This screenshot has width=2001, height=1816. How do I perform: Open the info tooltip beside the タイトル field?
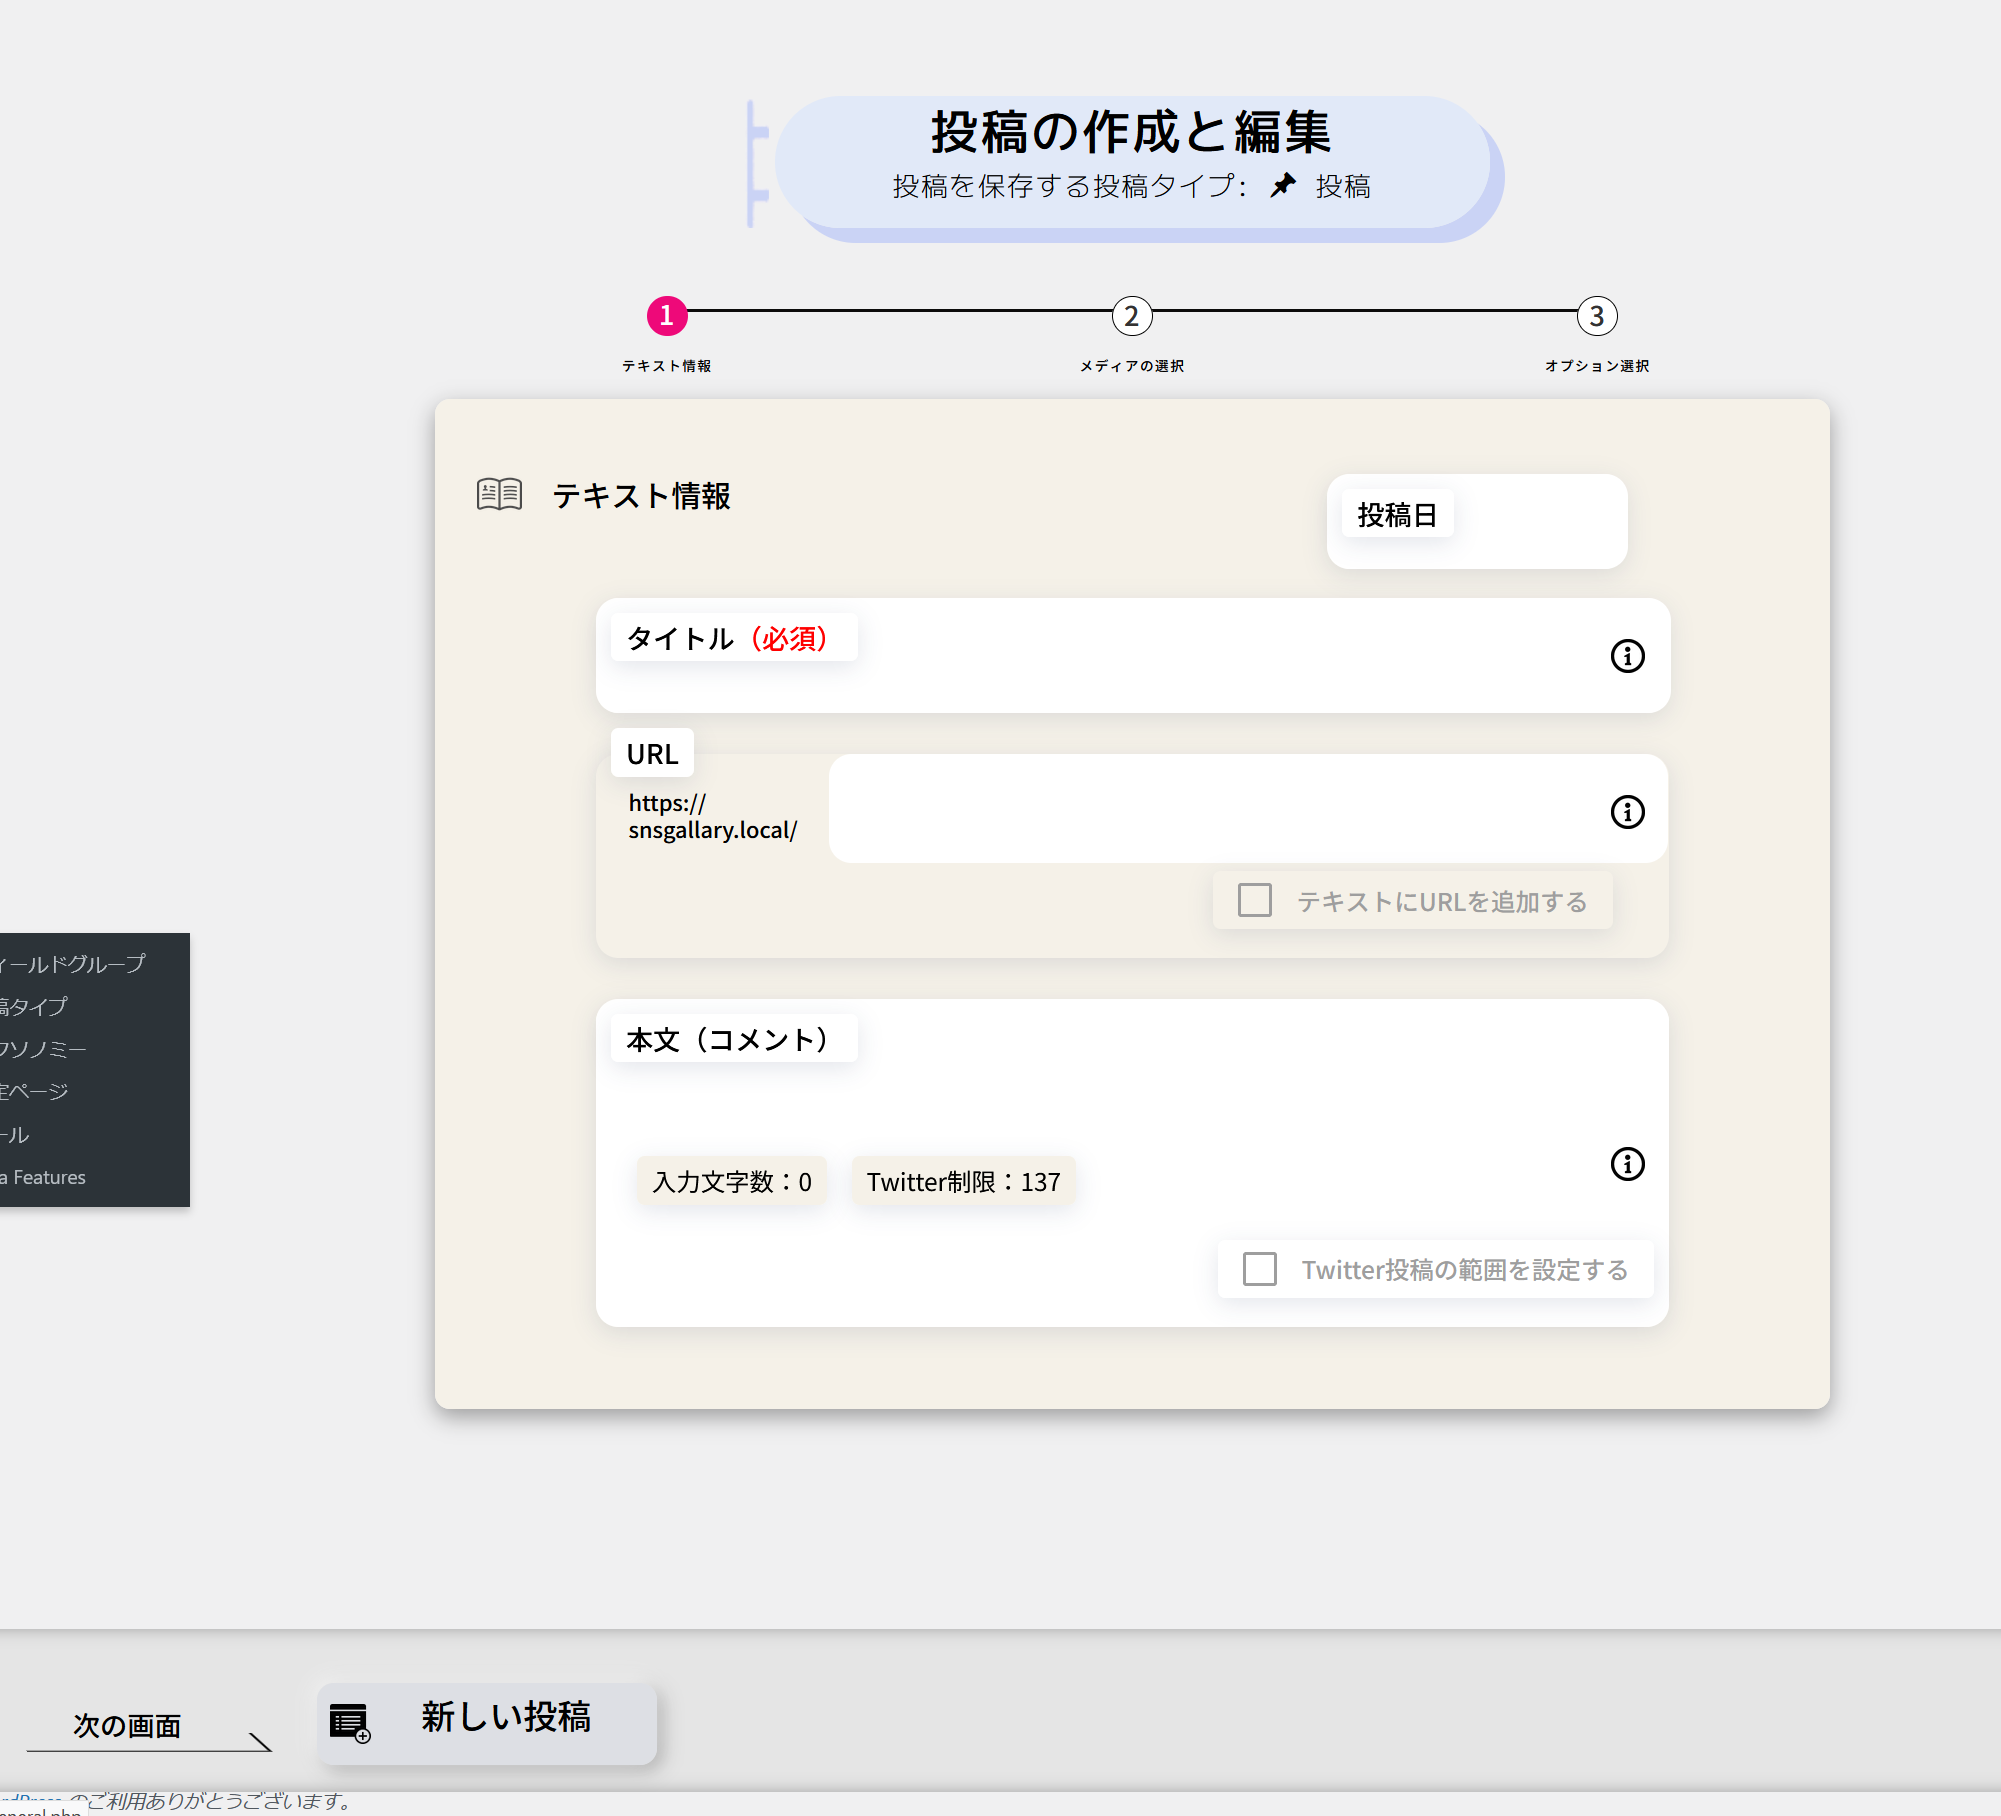click(x=1627, y=656)
